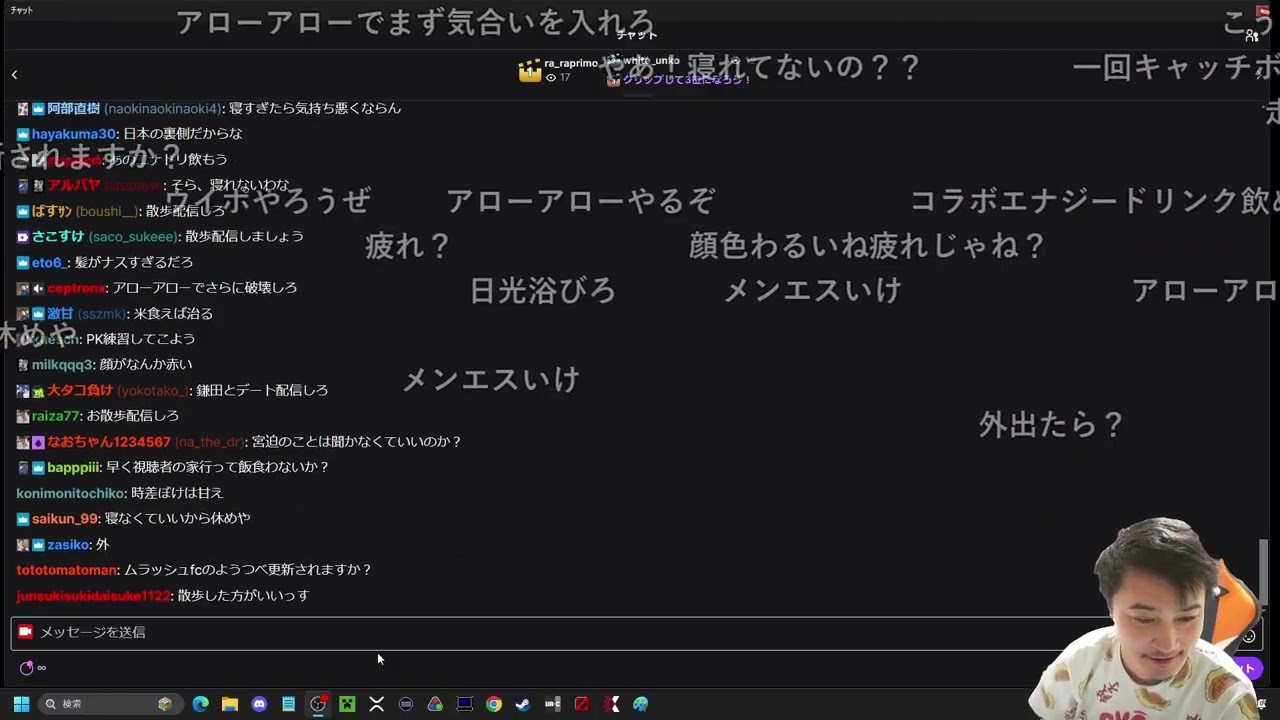Open the chat community users icon
This screenshot has width=1280, height=720.
1252,35
